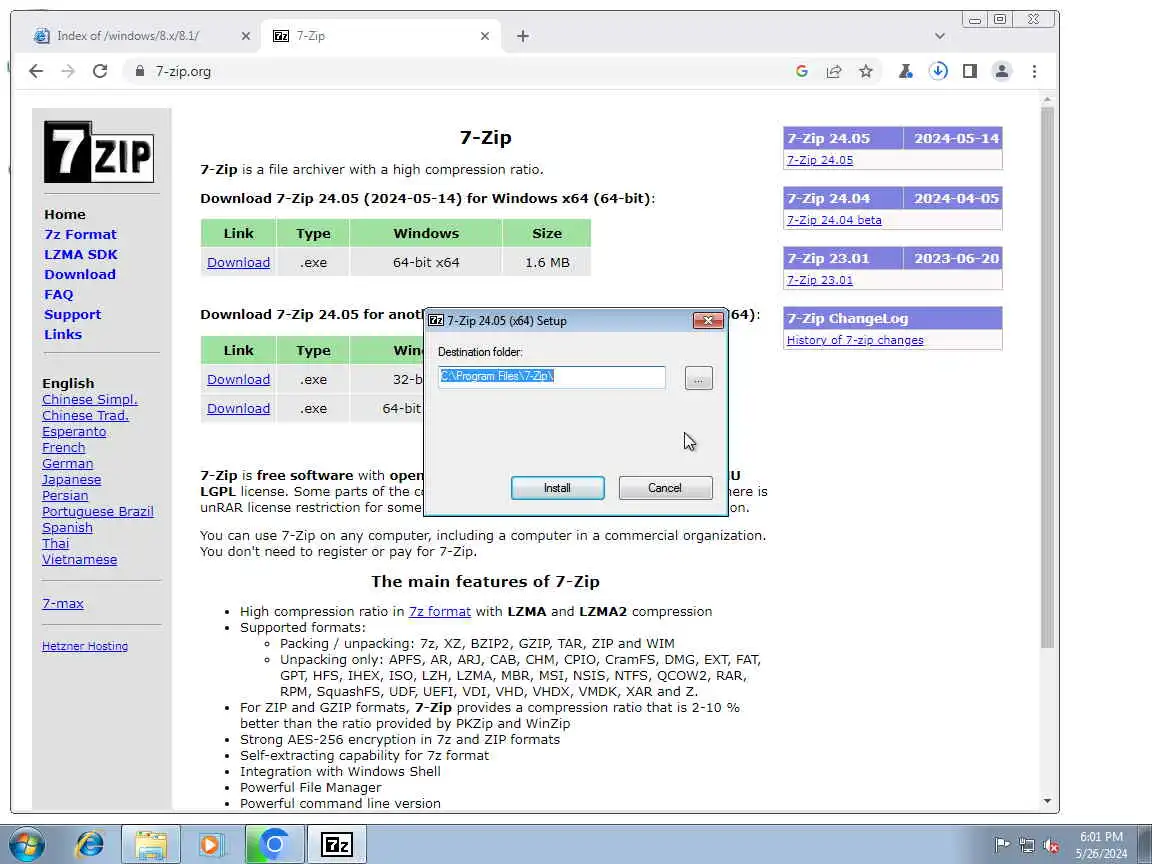Open LZMA SDK in the sidebar
The image size is (1152, 864).
pyautogui.click(x=81, y=254)
